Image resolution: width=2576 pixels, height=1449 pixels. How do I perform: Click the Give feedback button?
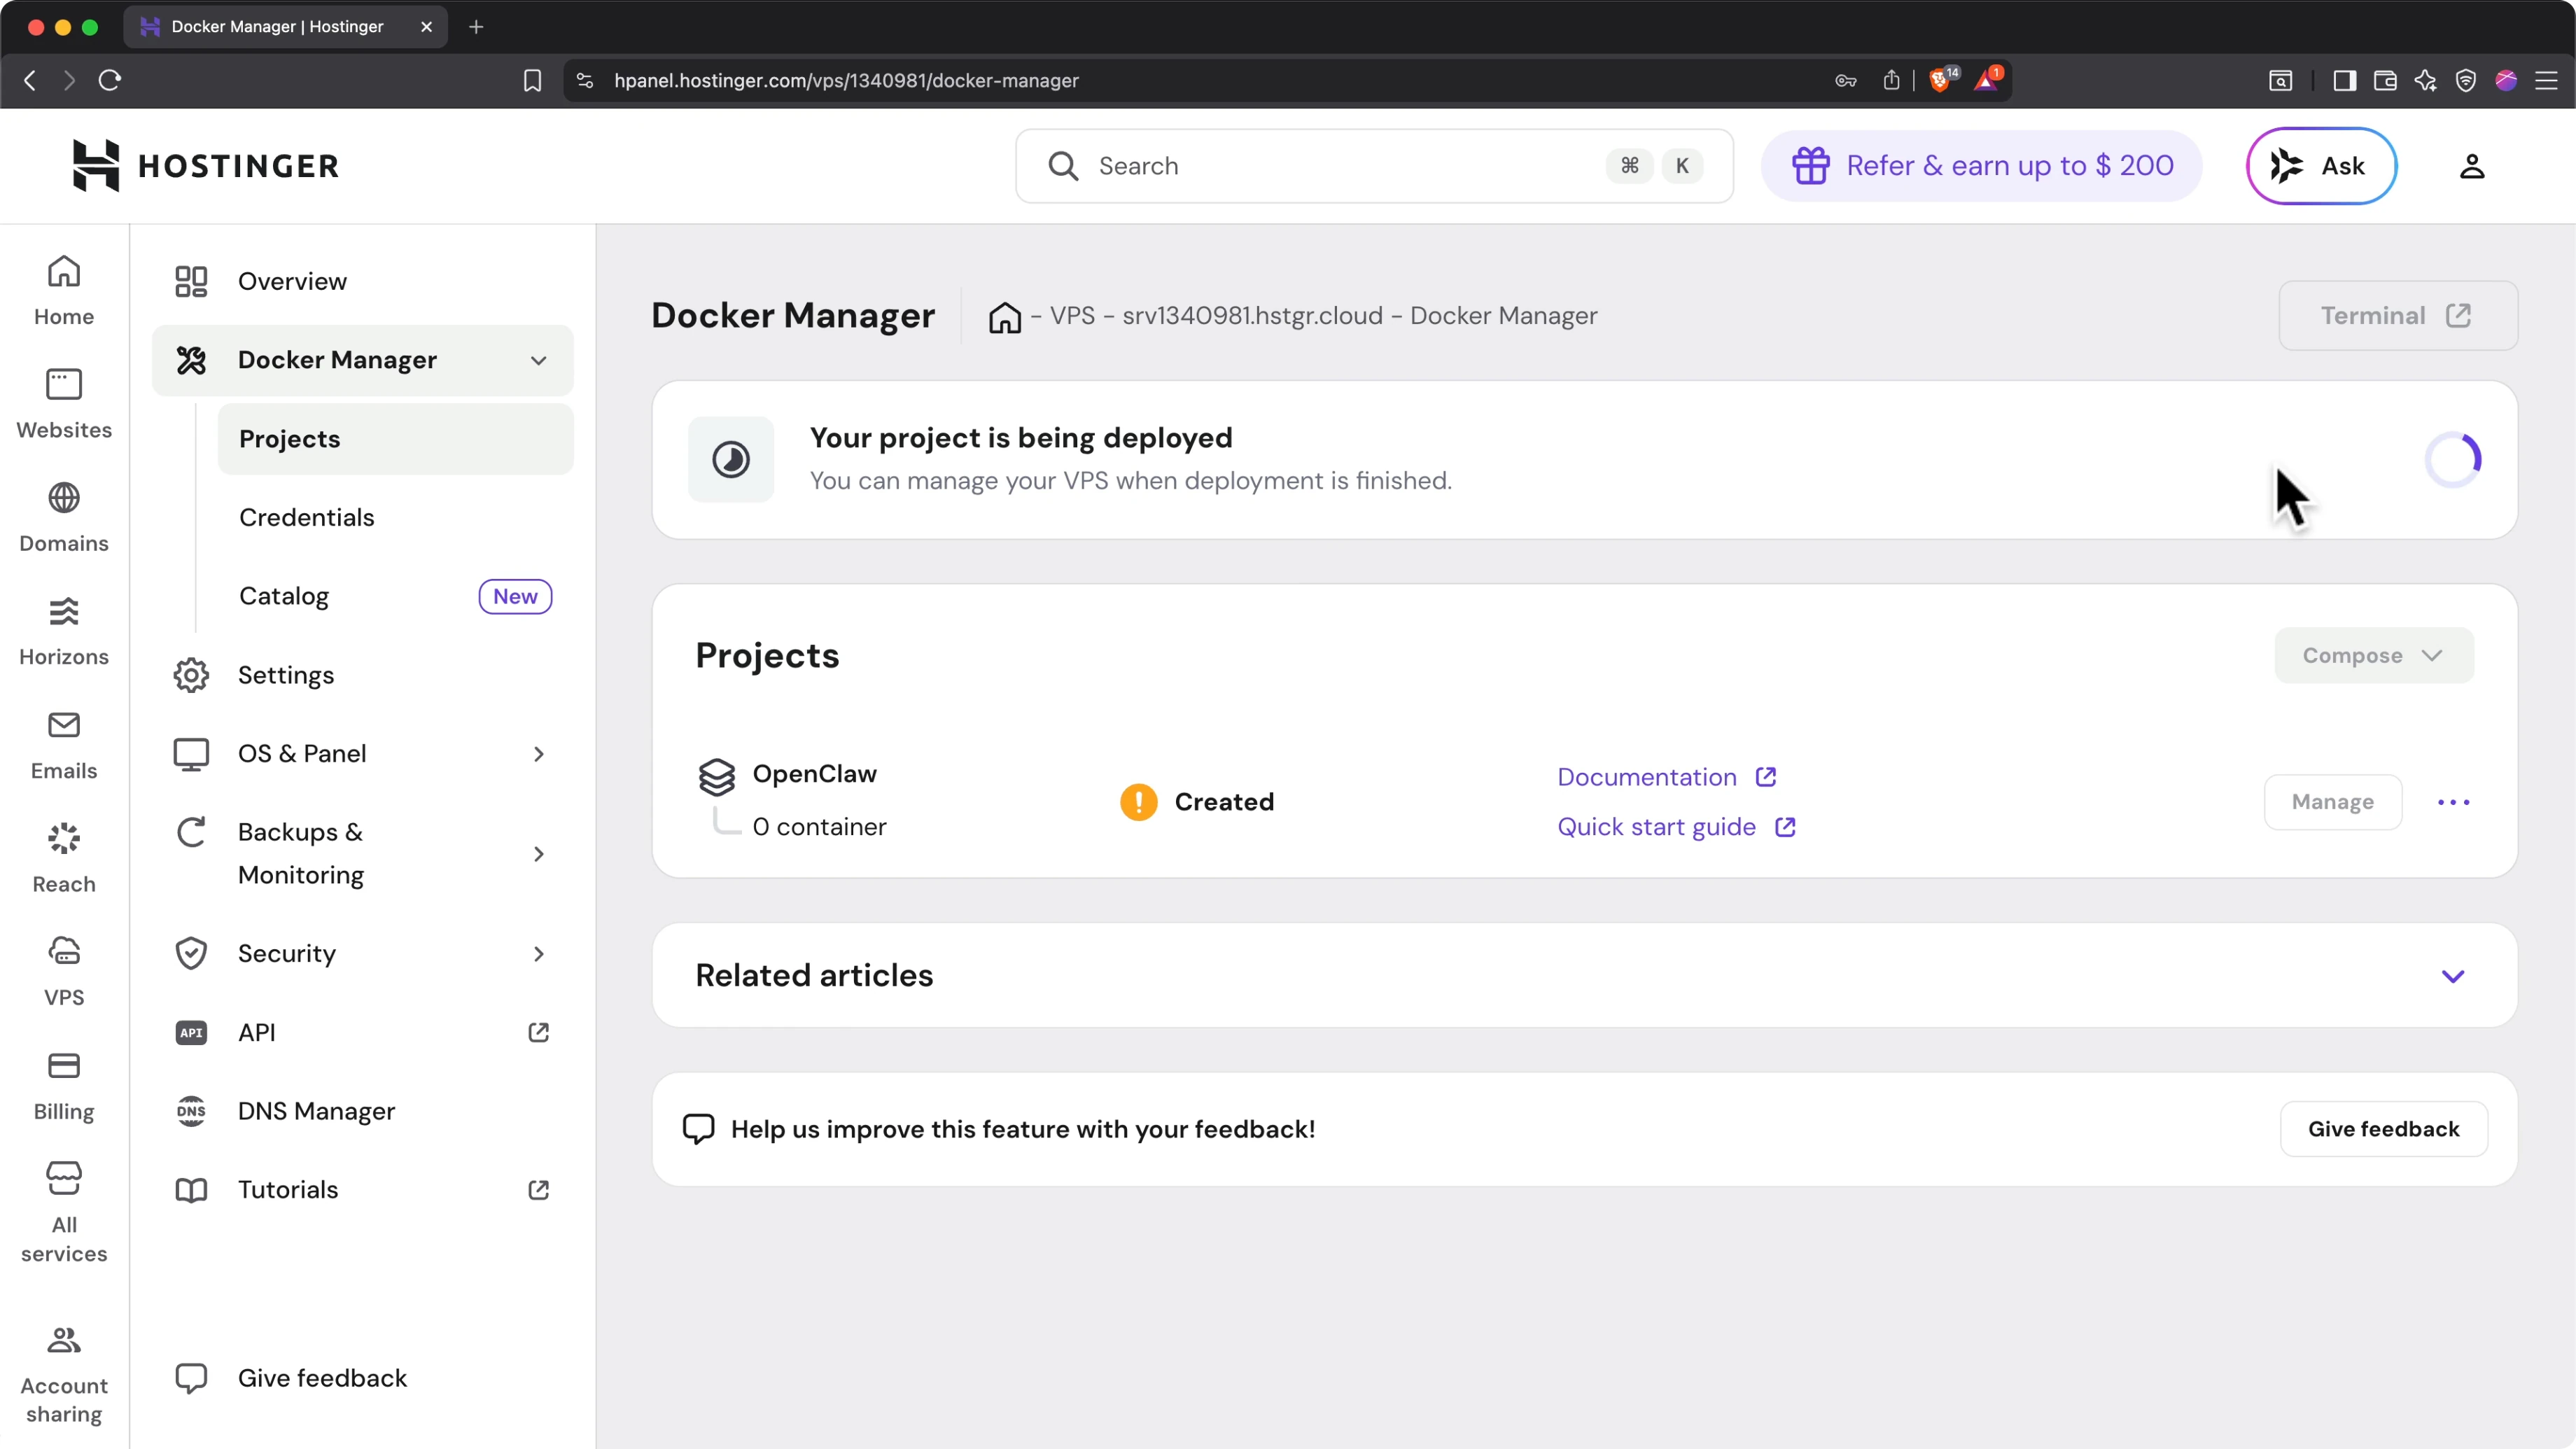coord(2384,1128)
